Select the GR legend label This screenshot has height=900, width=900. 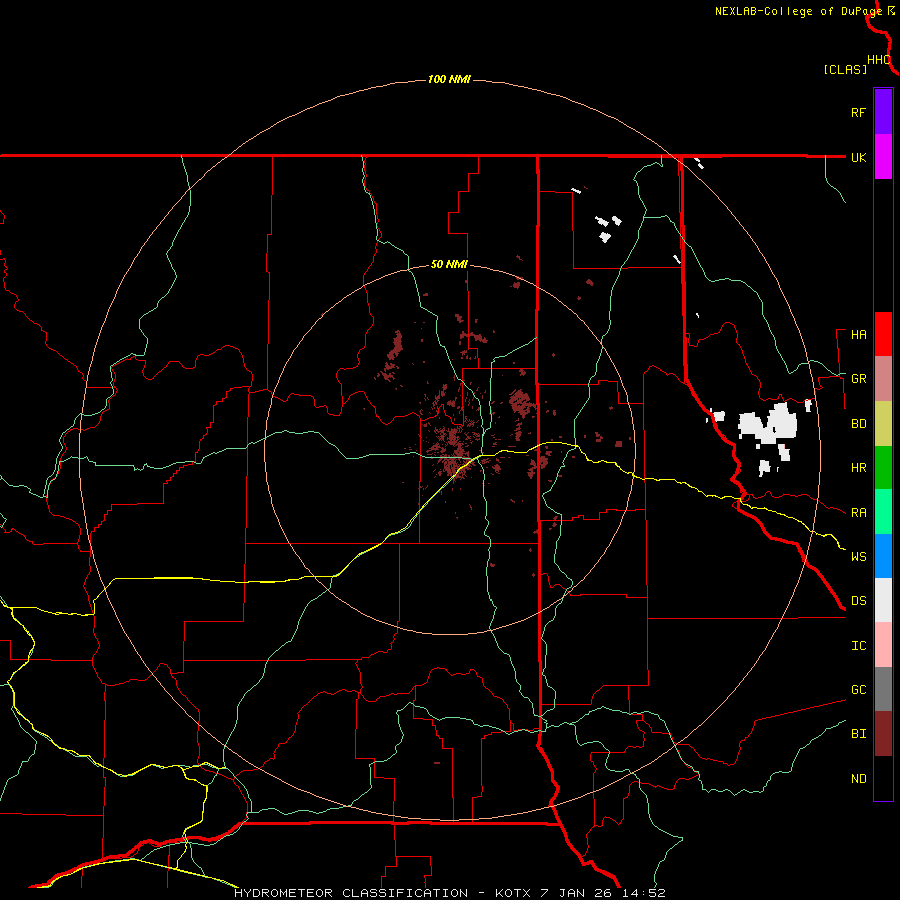point(858,379)
